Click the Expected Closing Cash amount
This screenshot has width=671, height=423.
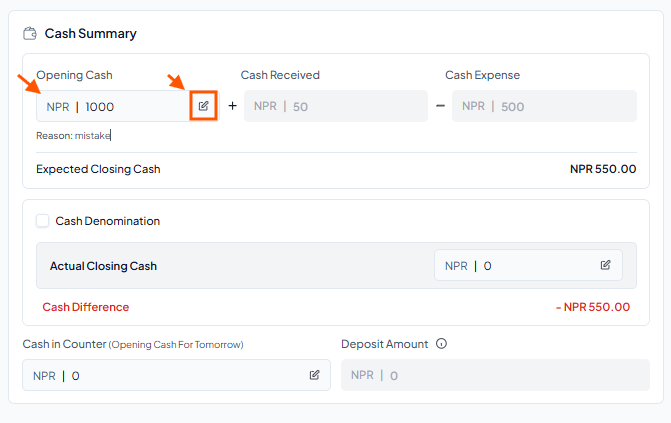point(603,169)
